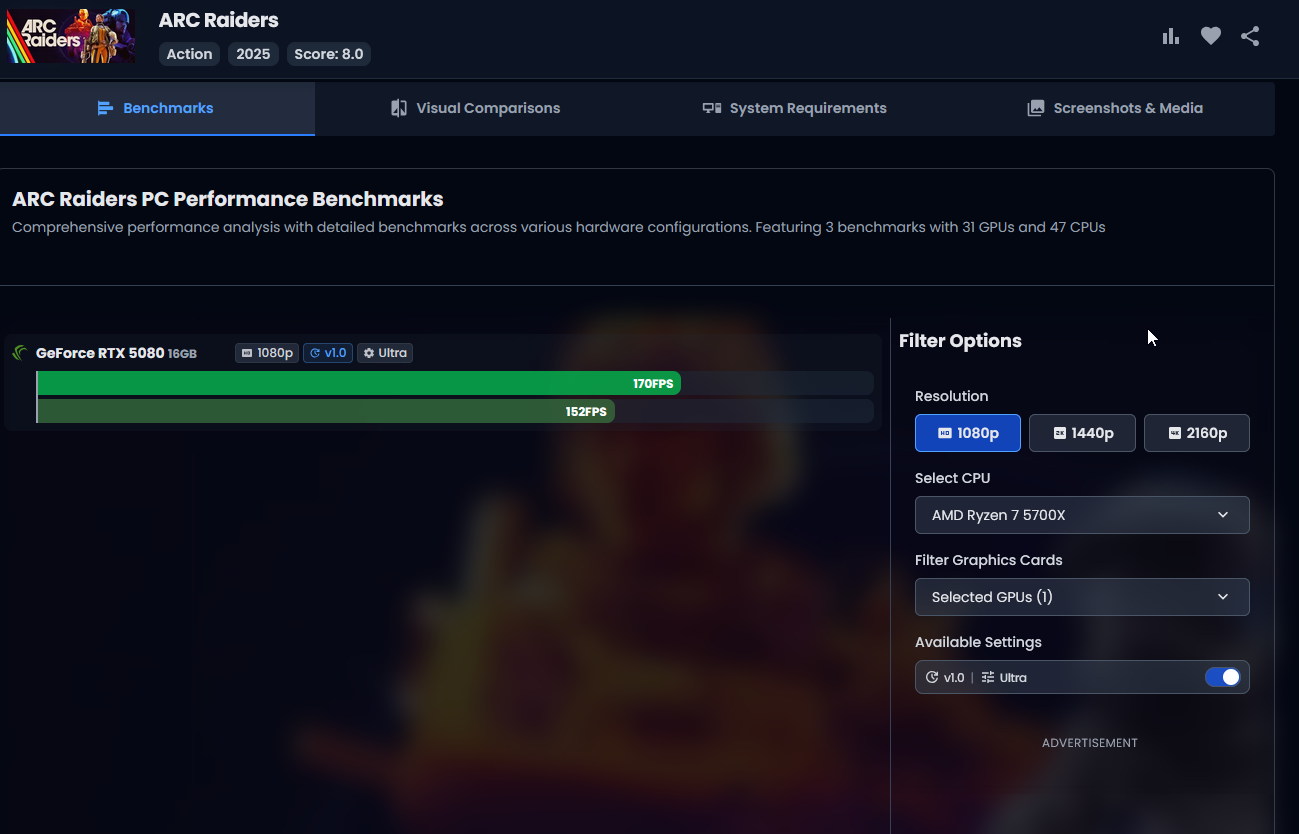The height and width of the screenshot is (834, 1299).
Task: Click the Benchmarks tab icon
Action: point(105,108)
